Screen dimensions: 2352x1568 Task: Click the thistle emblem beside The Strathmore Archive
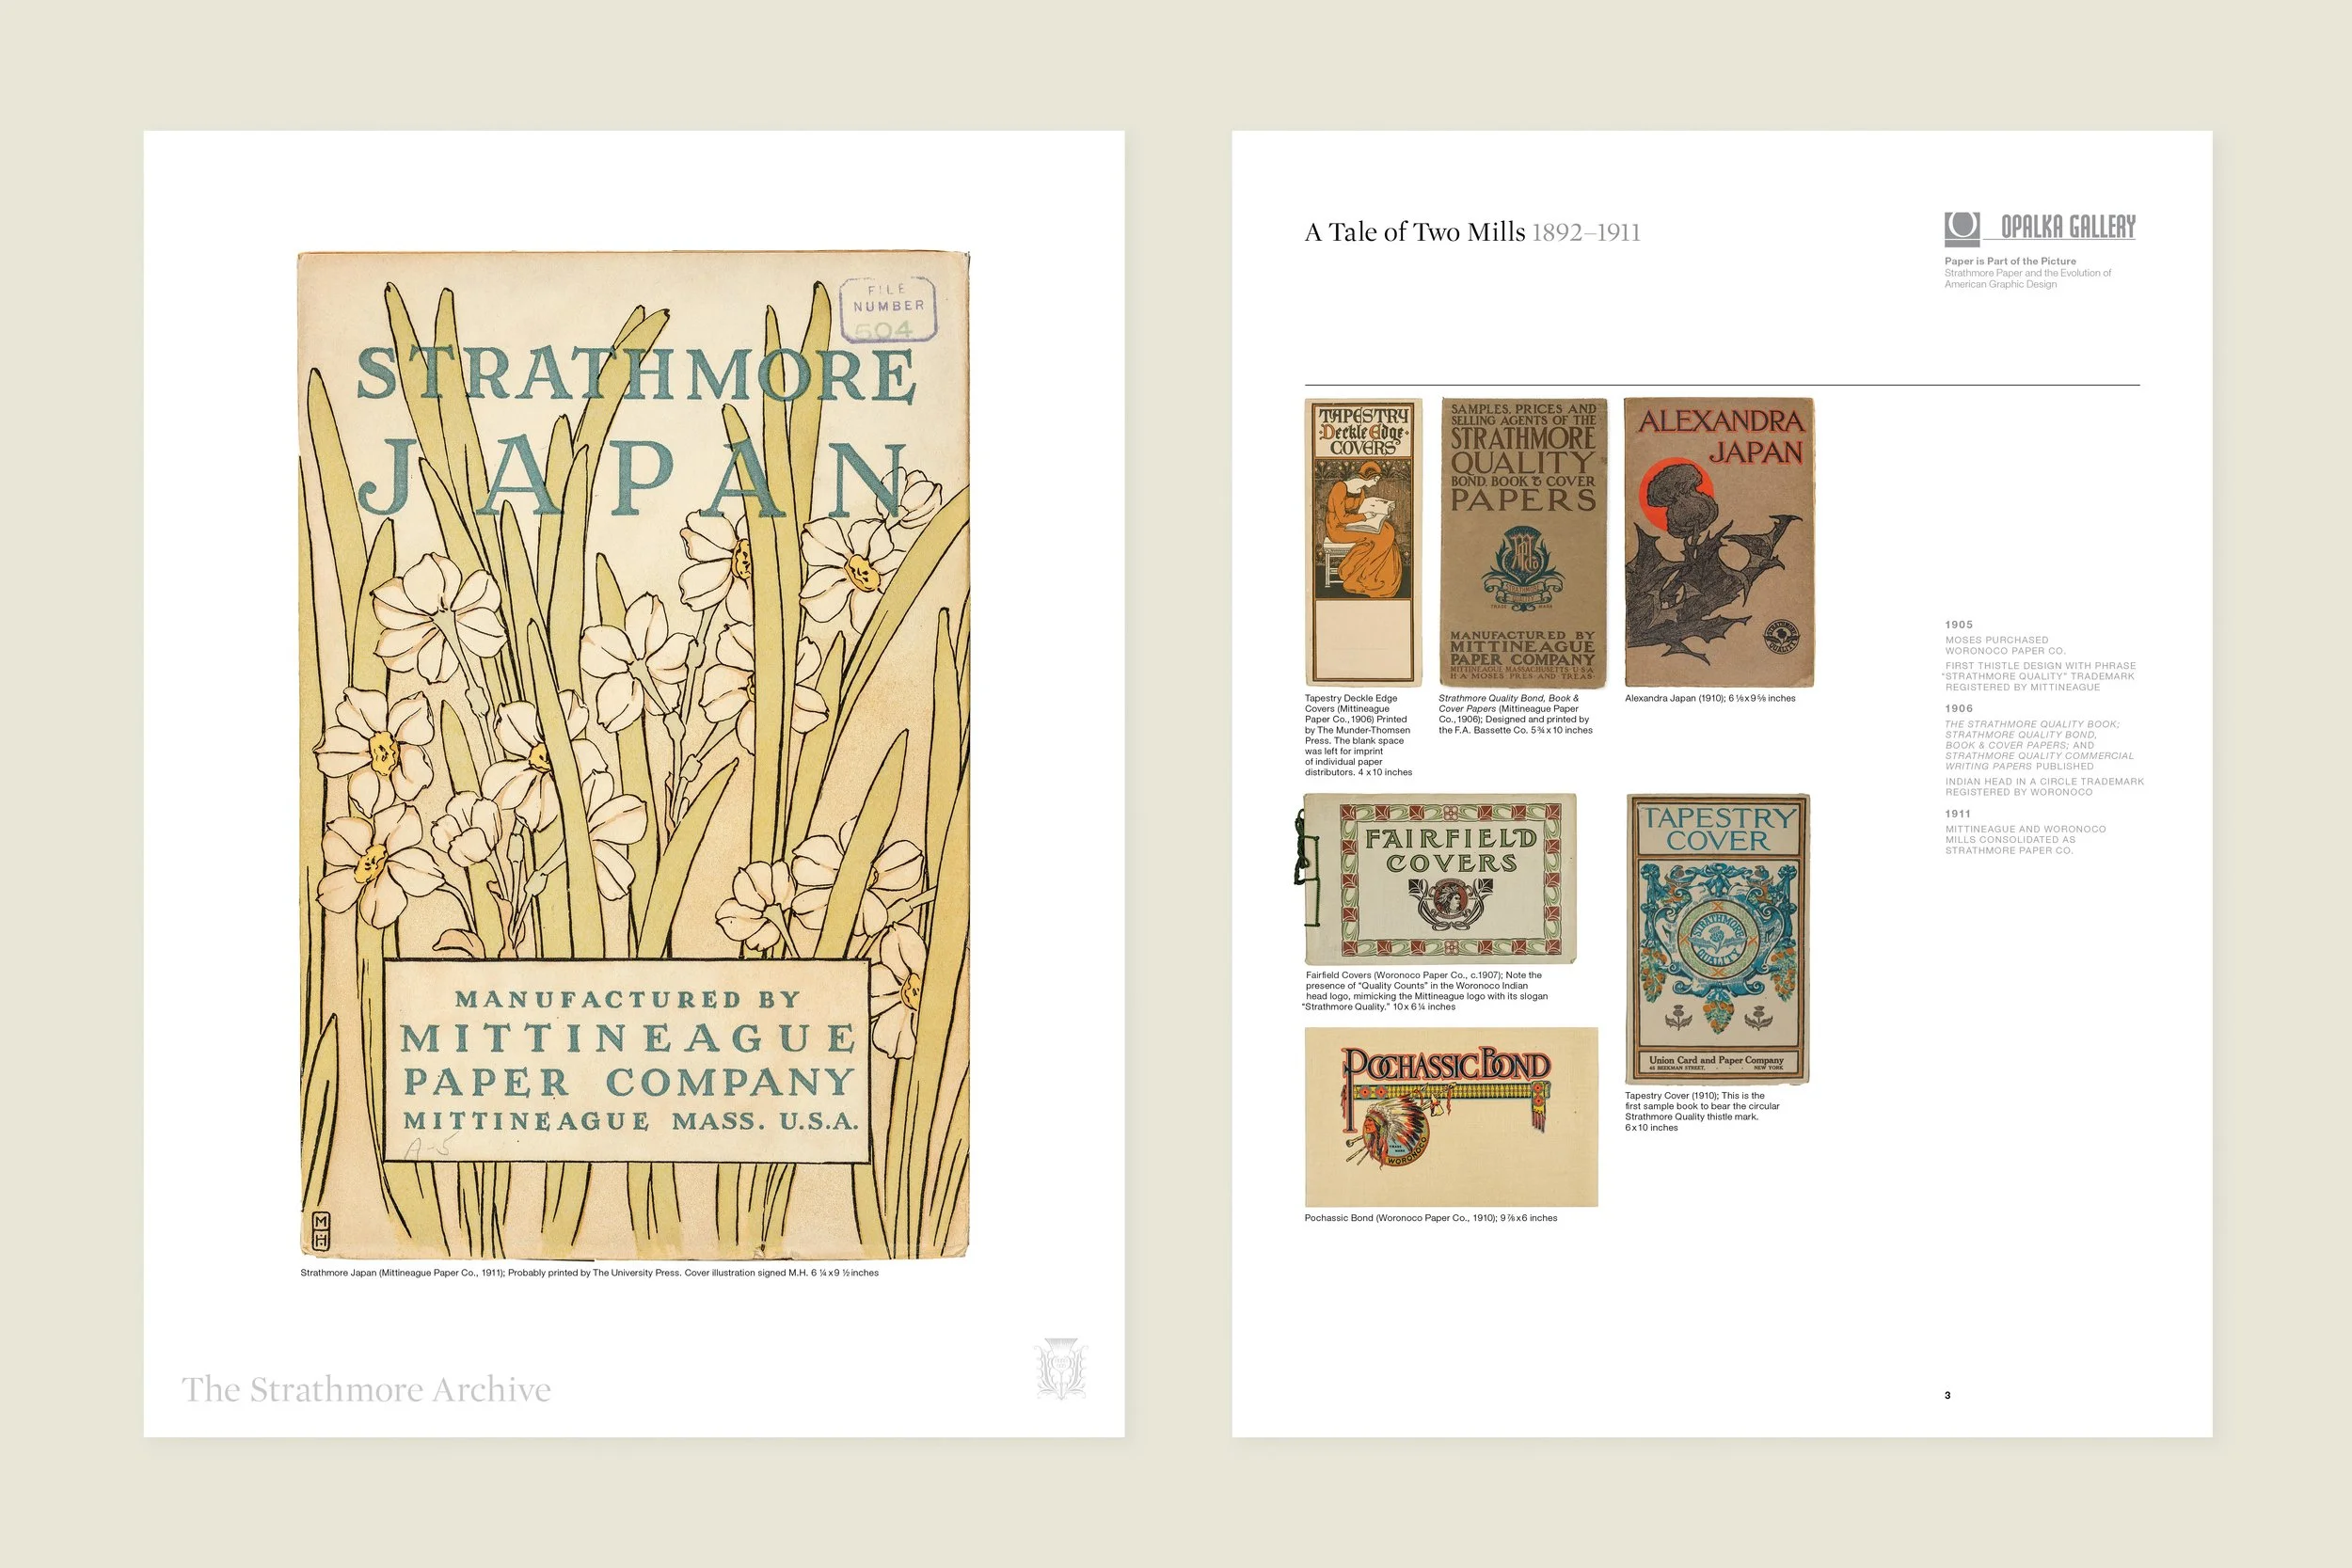1060,1368
